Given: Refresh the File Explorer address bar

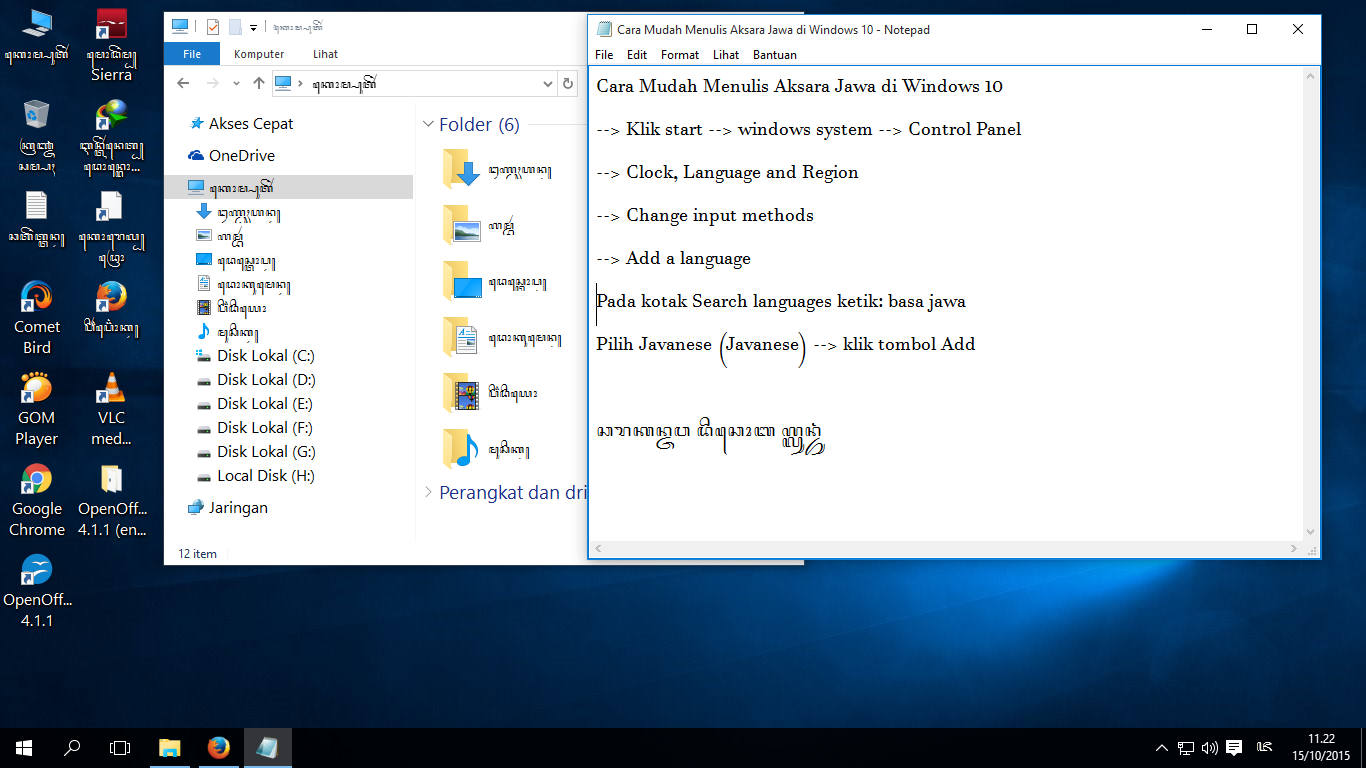Looking at the screenshot, I should pyautogui.click(x=569, y=83).
